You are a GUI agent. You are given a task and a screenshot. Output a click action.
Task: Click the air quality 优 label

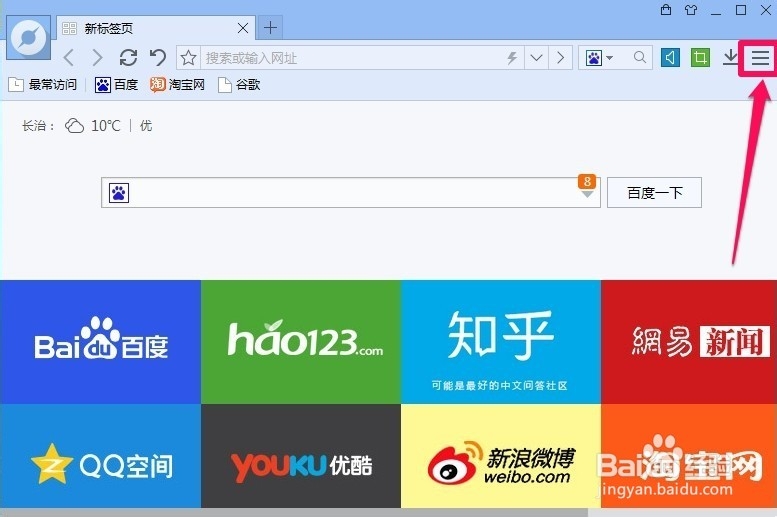click(x=146, y=126)
